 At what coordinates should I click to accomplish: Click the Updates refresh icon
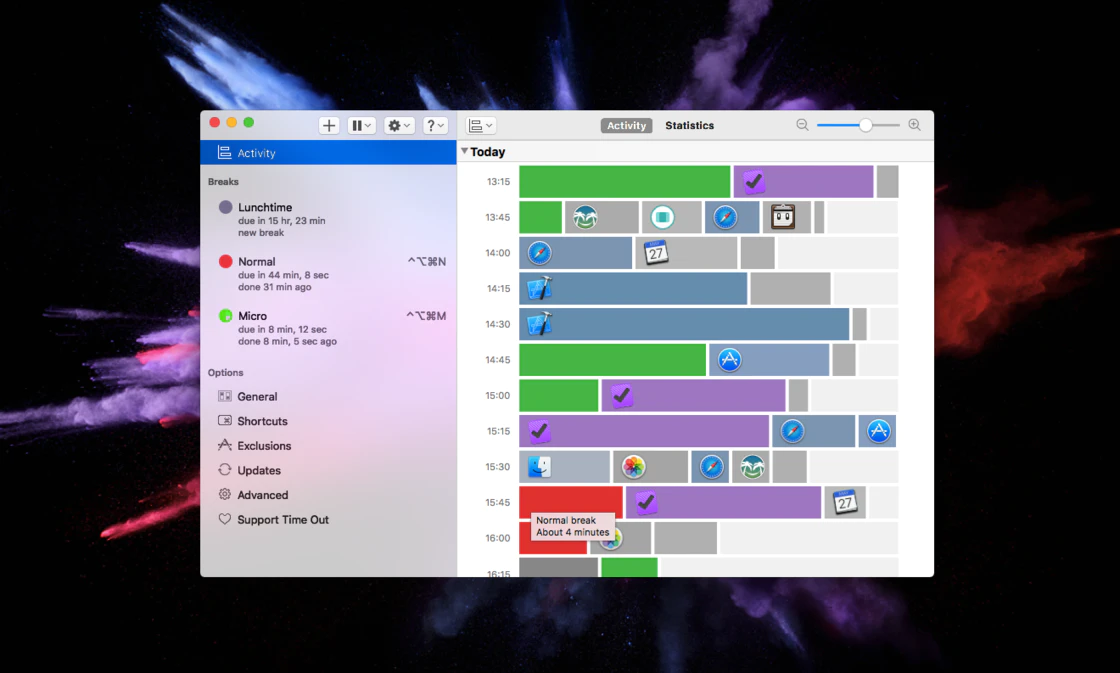point(225,469)
